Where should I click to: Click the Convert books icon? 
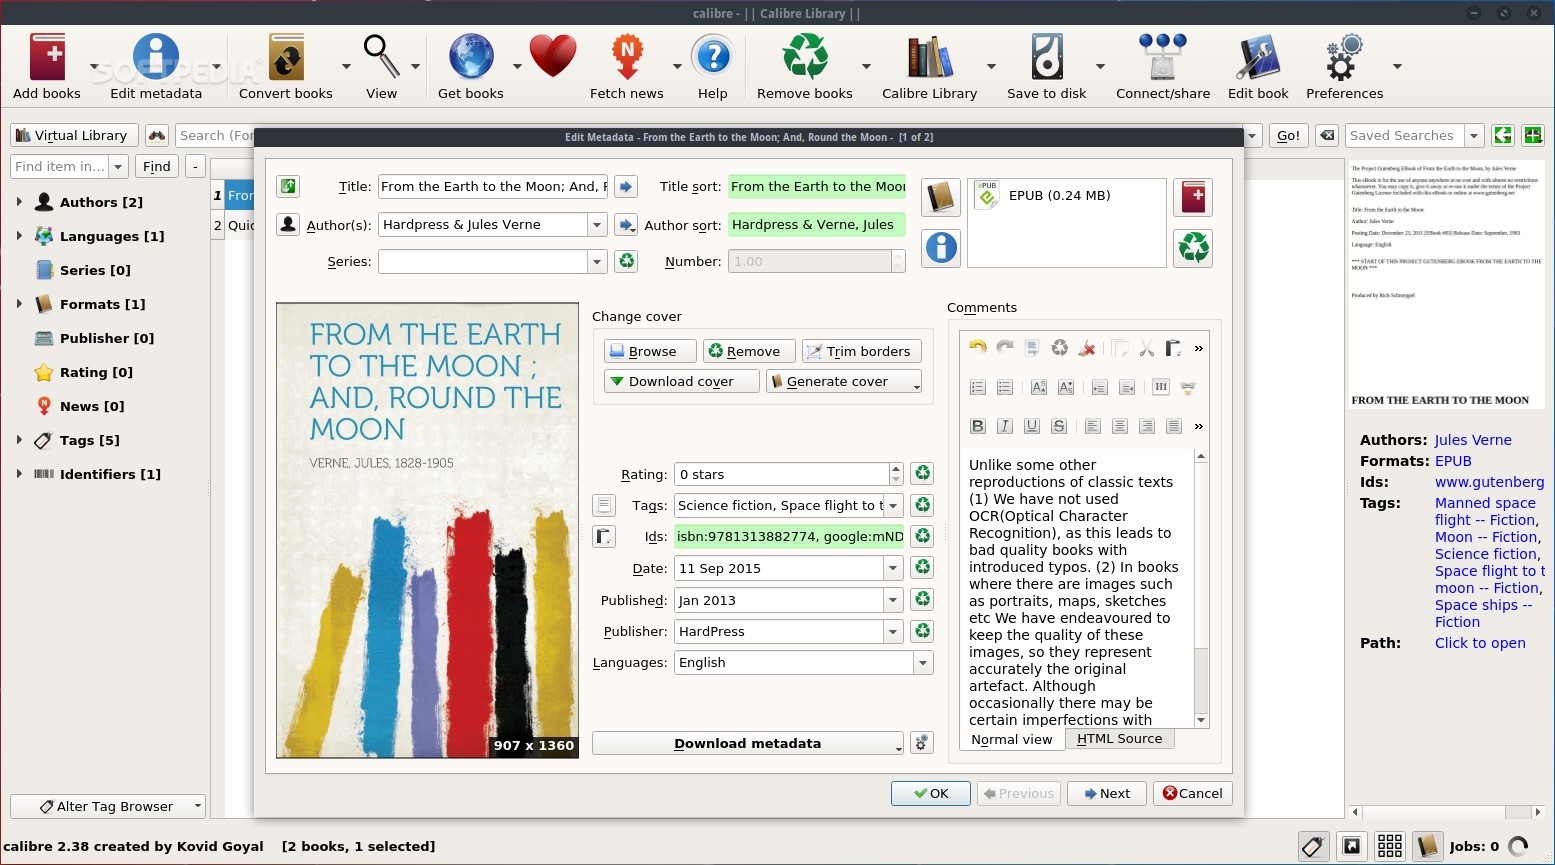tap(286, 57)
